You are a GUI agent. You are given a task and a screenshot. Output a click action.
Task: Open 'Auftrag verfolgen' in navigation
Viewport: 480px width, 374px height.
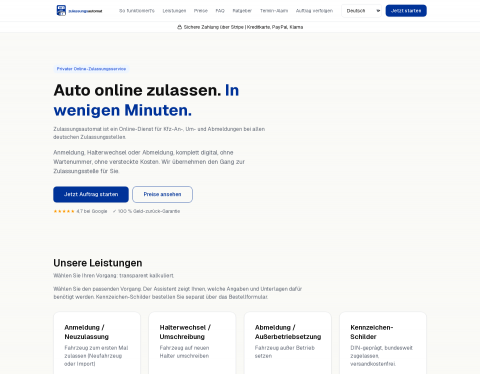[314, 11]
